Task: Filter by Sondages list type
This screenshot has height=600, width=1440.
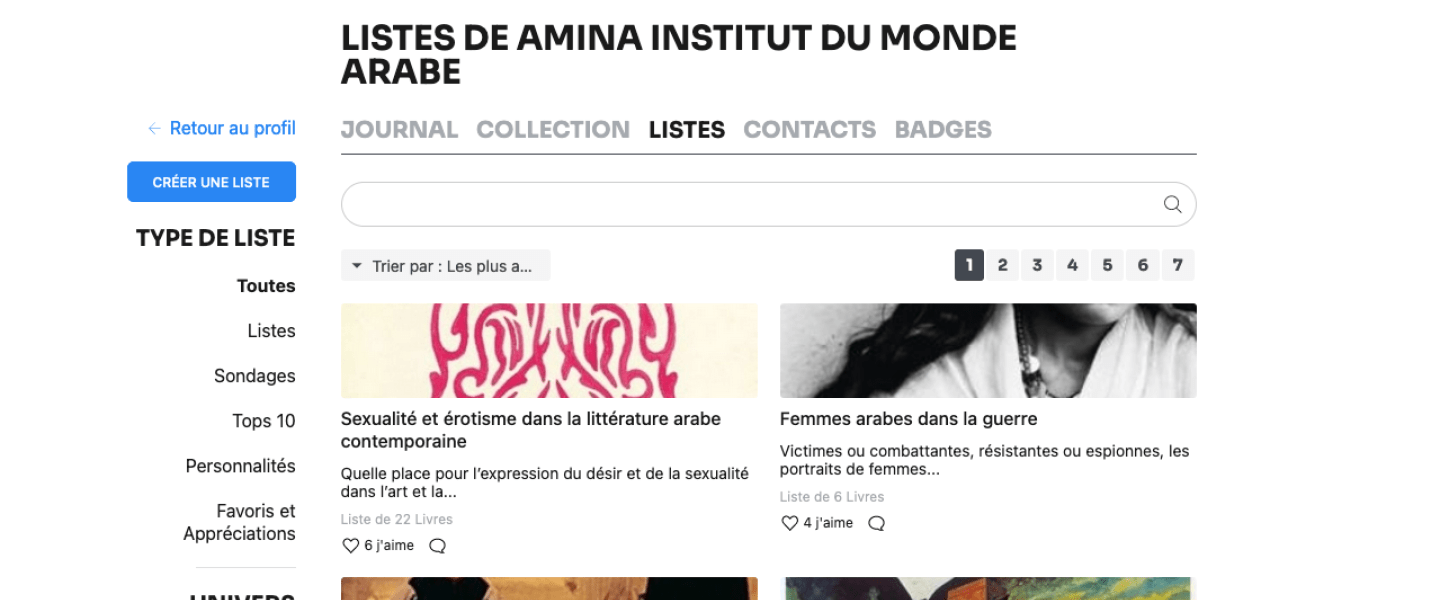Action: [255, 376]
